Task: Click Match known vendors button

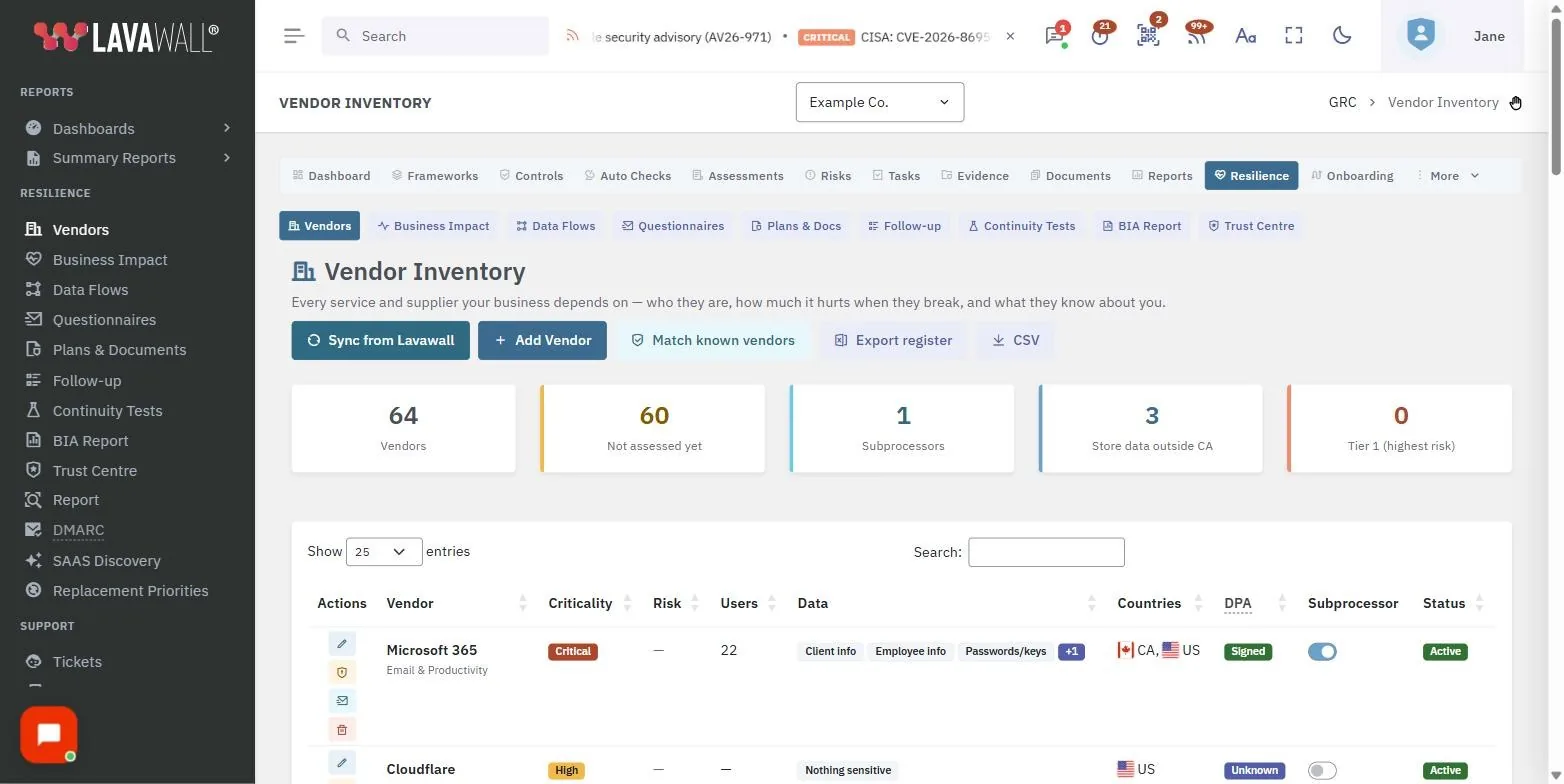Action: (713, 340)
